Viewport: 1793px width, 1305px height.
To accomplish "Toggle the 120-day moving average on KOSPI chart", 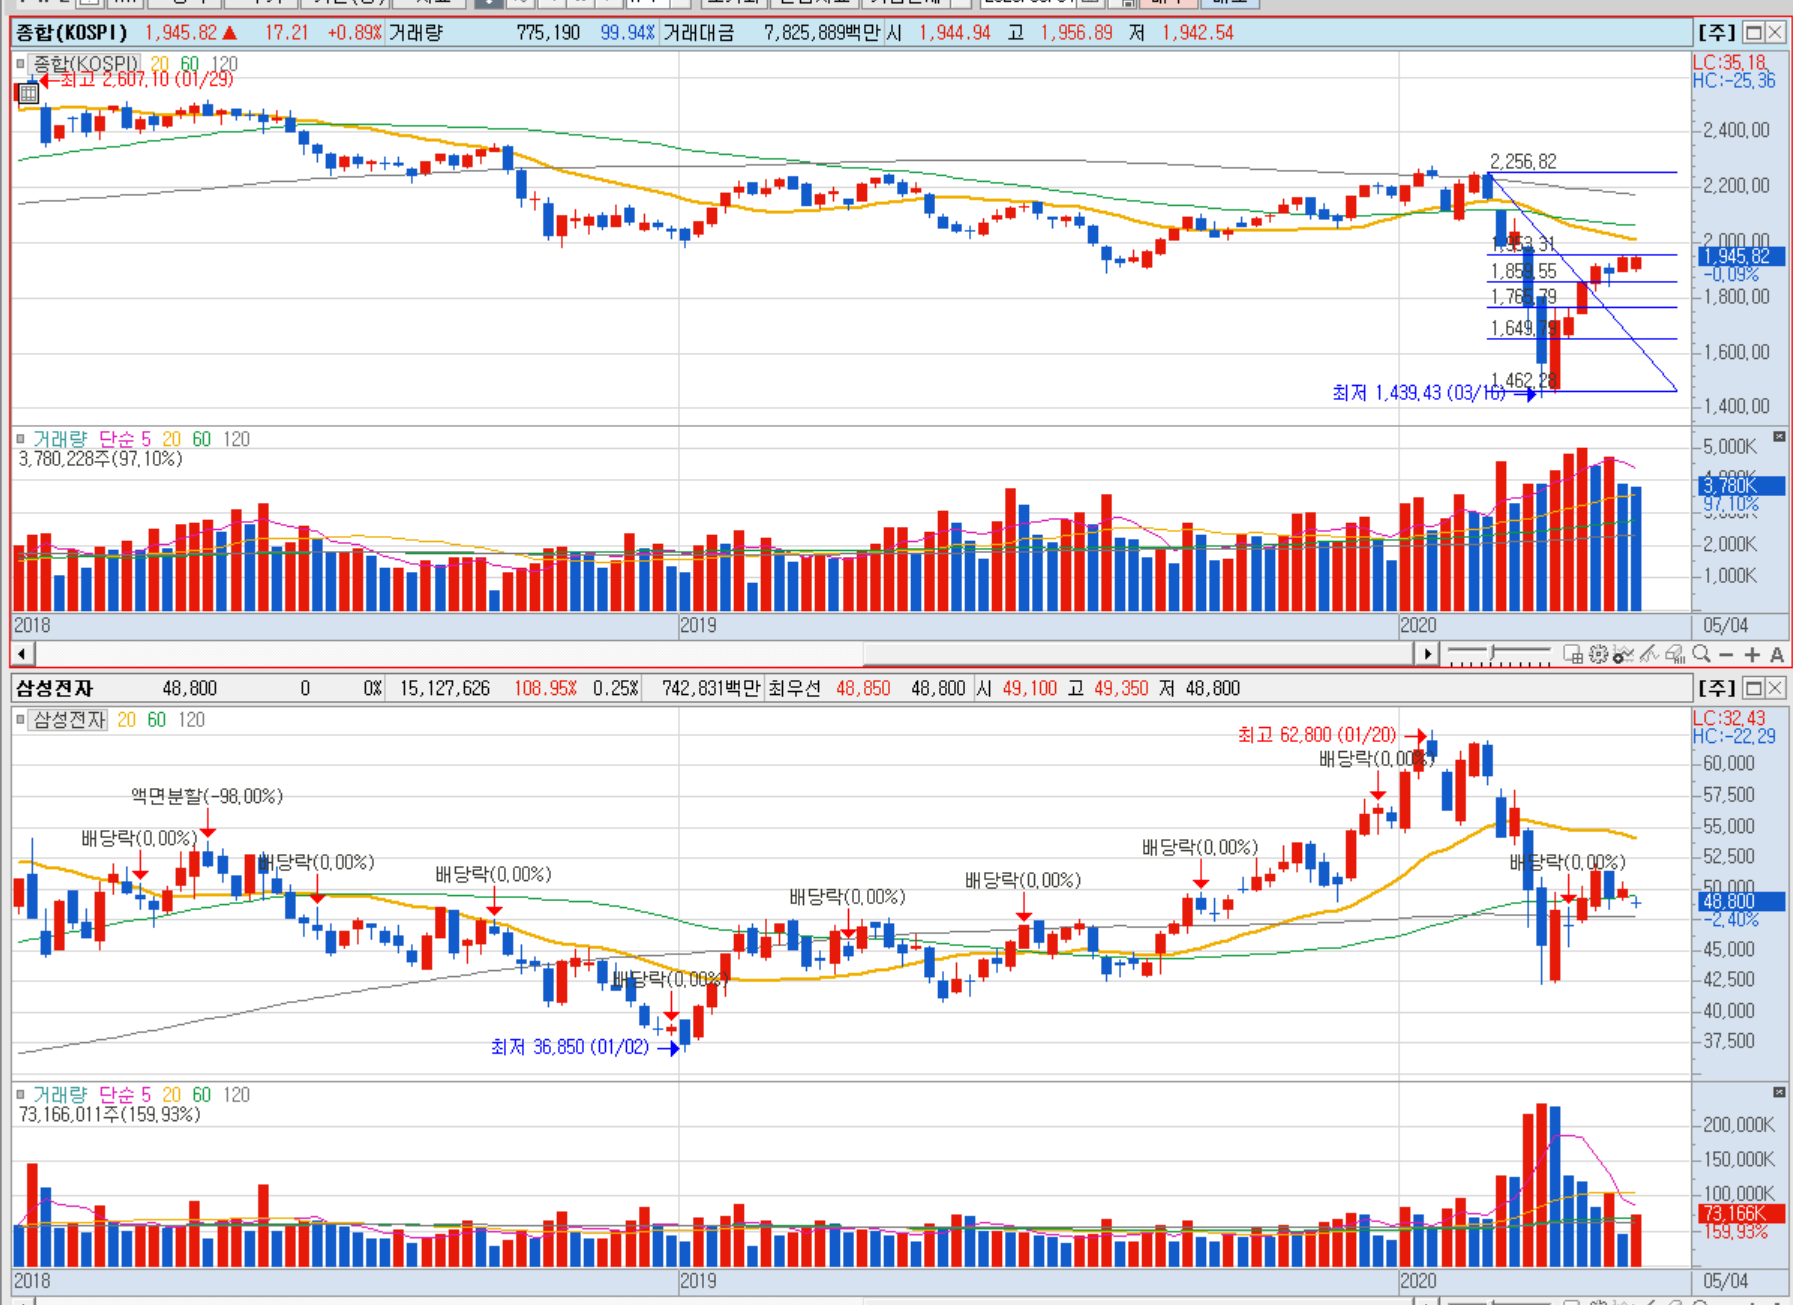I will click(x=224, y=64).
